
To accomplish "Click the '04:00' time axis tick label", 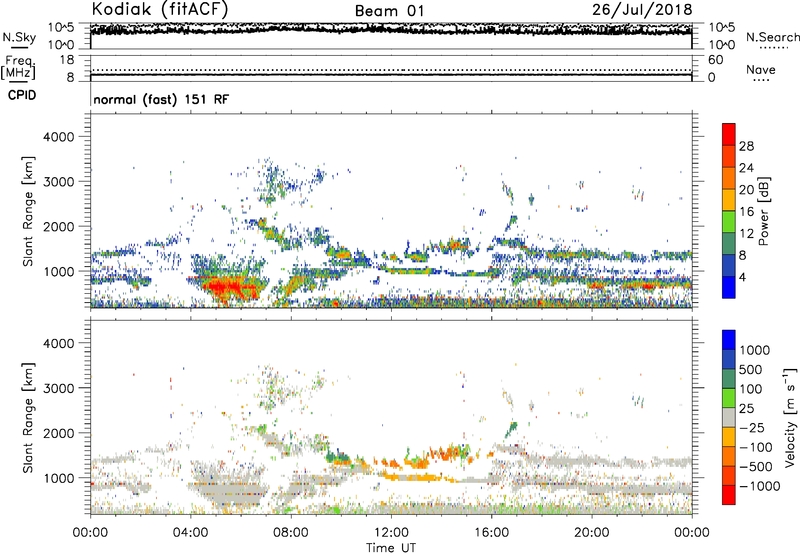I will pyautogui.click(x=190, y=533).
